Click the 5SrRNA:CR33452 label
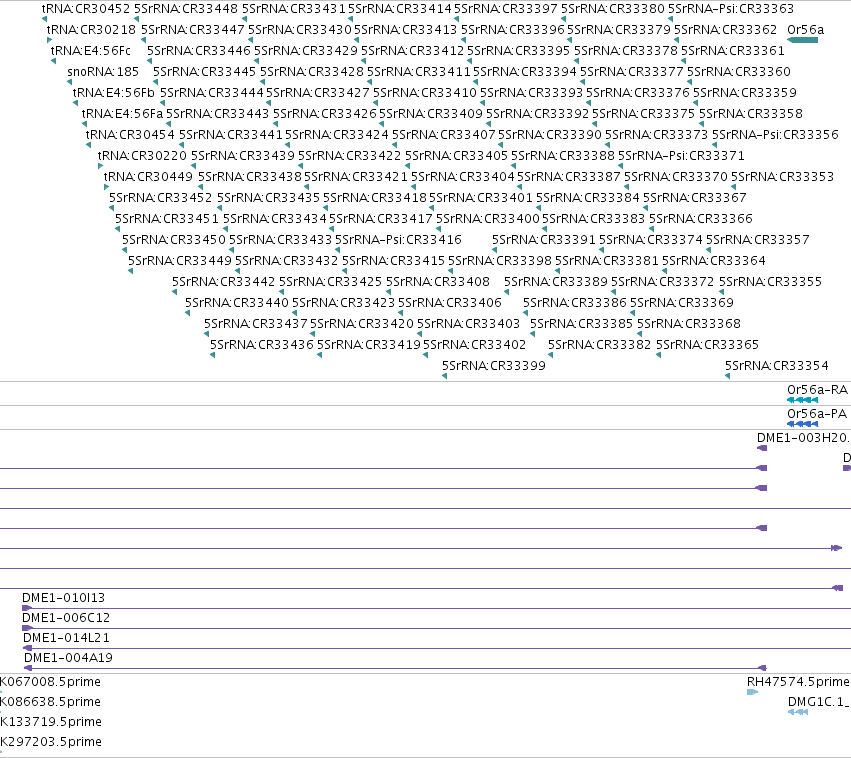The image size is (851, 758). click(161, 198)
